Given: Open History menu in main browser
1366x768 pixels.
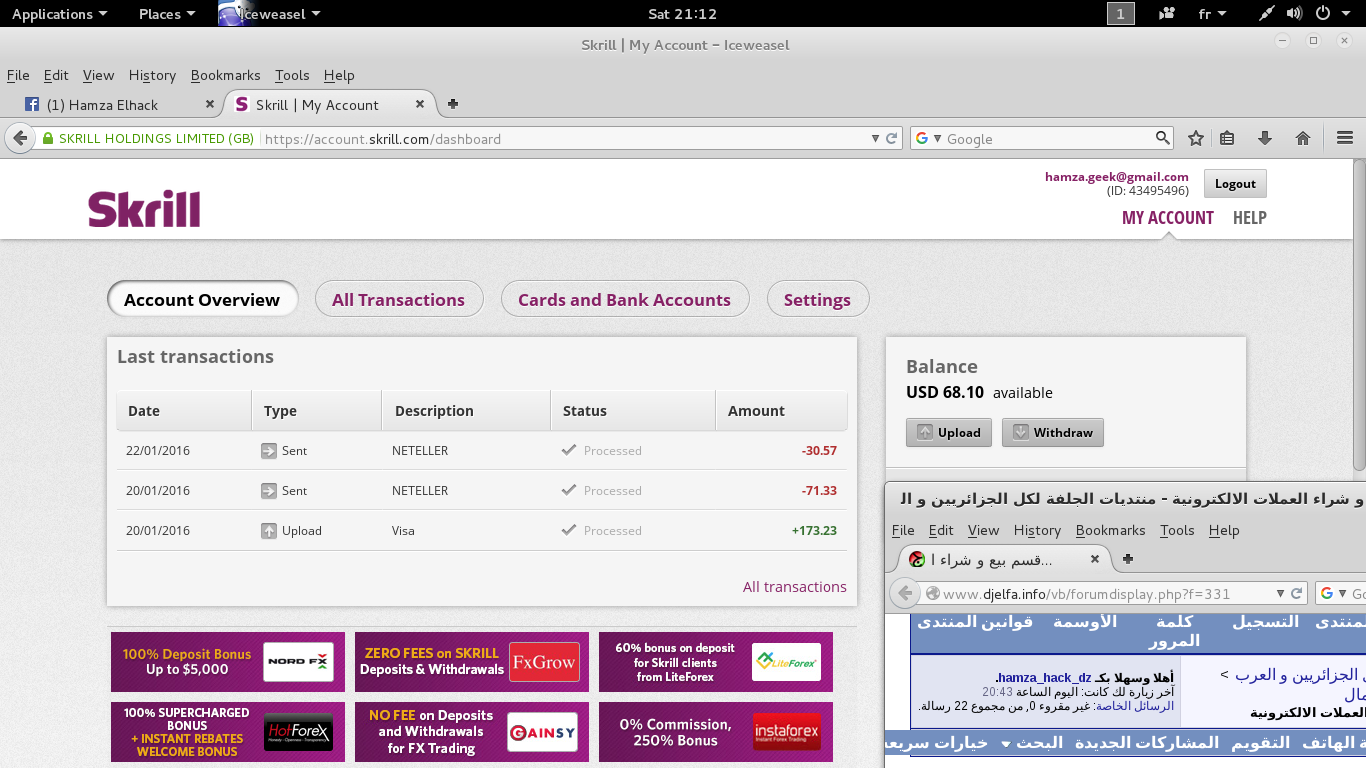Looking at the screenshot, I should (x=152, y=75).
